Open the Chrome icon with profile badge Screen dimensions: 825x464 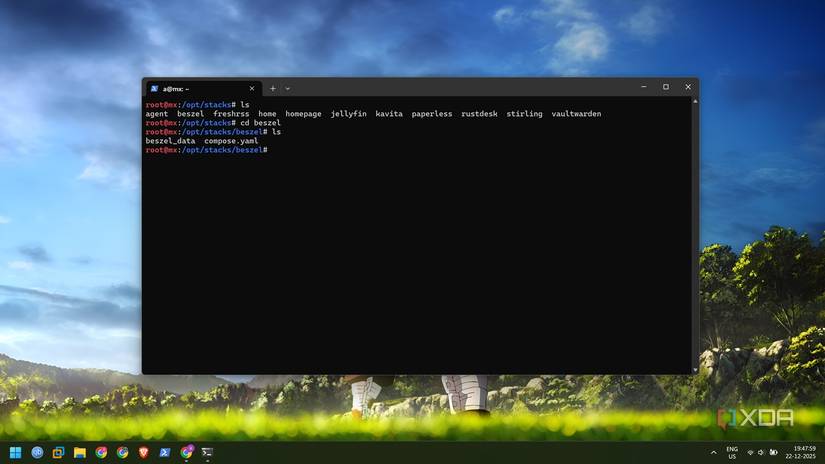(x=186, y=452)
